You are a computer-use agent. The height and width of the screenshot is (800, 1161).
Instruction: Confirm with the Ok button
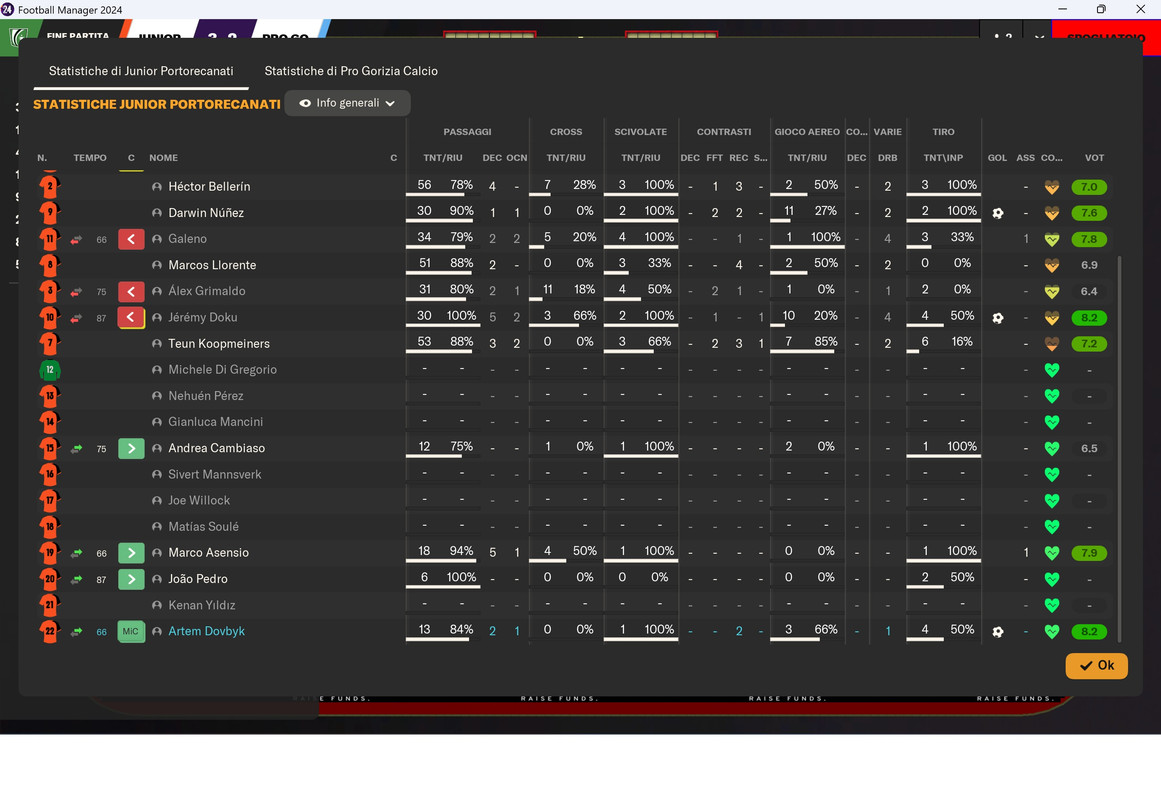tap(1096, 665)
